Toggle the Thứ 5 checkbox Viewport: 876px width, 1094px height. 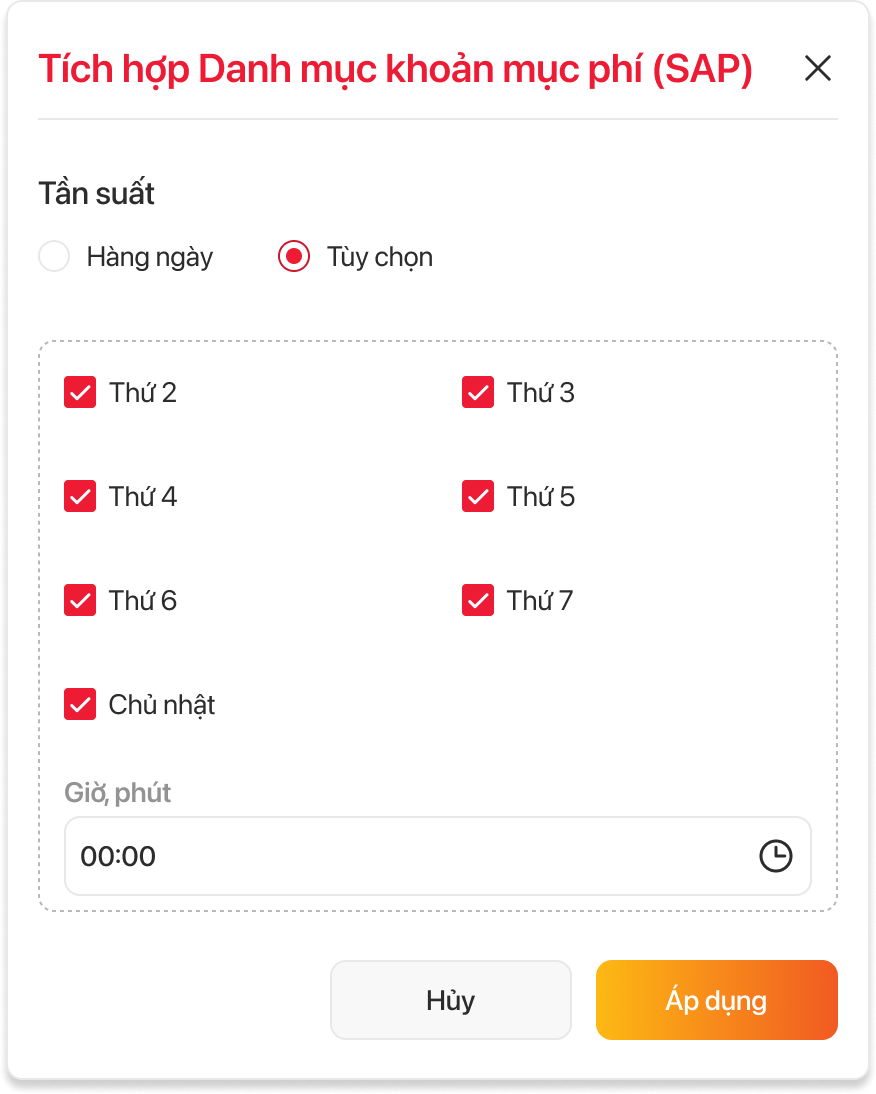[x=478, y=497]
